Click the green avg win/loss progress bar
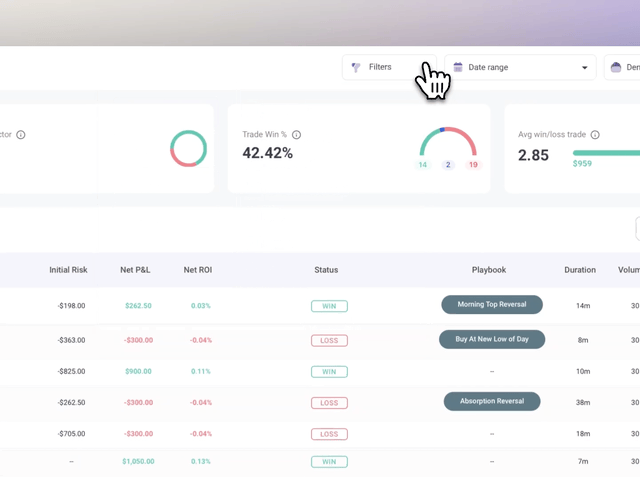Image resolution: width=640 pixels, height=480 pixels. (x=606, y=153)
